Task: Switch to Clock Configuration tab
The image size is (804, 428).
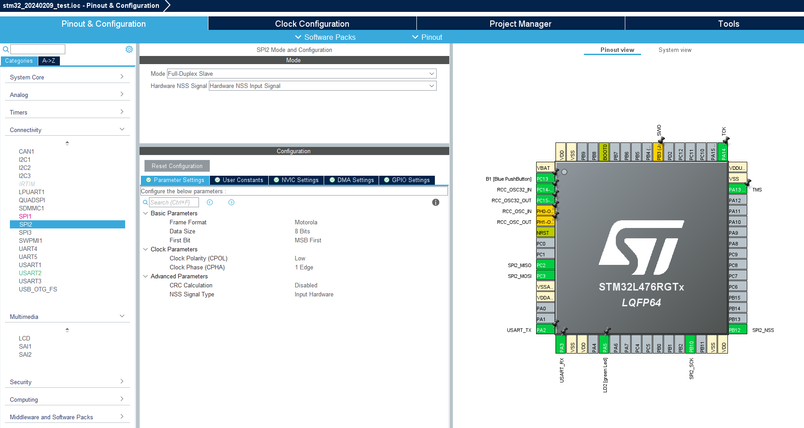Action: click(312, 24)
